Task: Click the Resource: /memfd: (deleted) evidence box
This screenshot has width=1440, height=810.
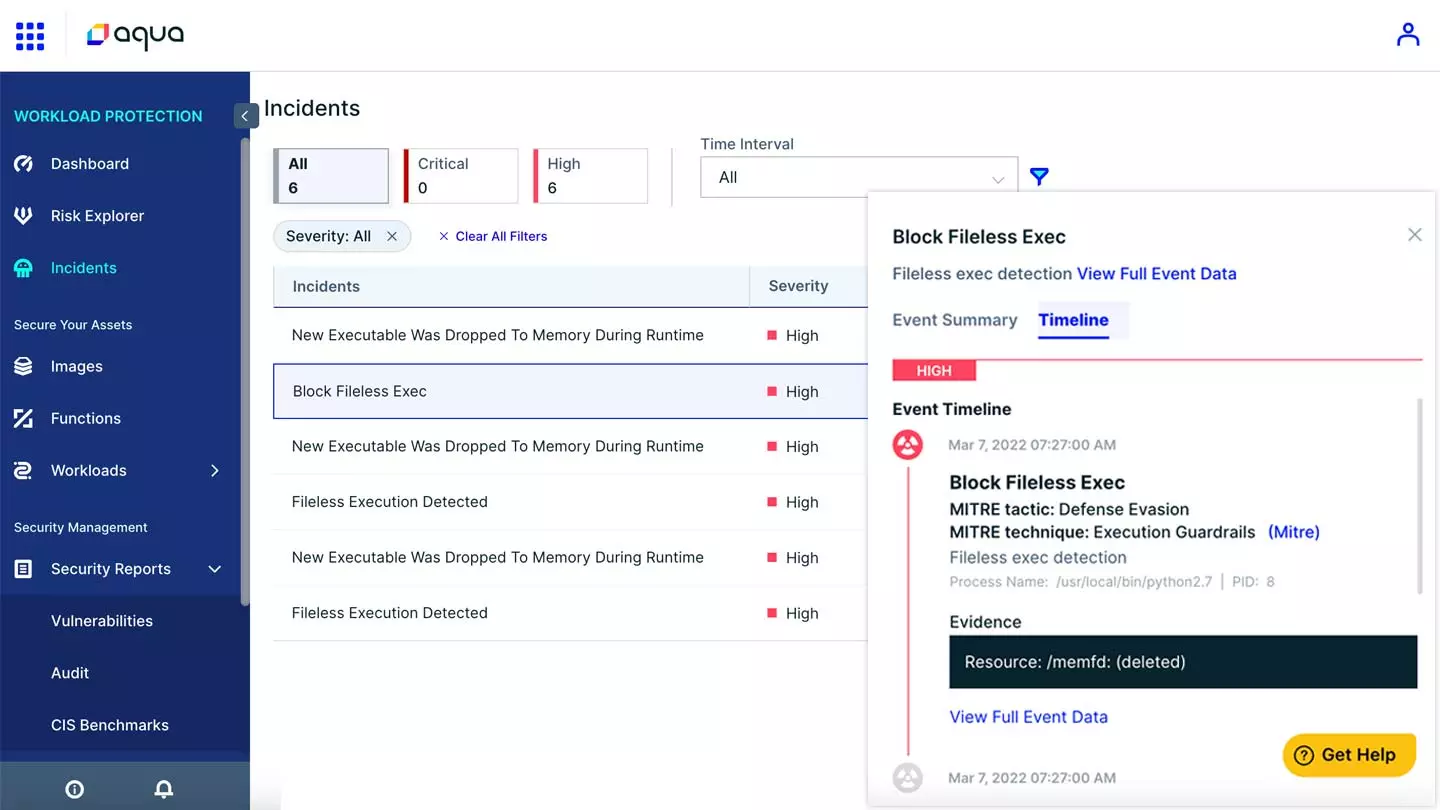Action: [1183, 662]
